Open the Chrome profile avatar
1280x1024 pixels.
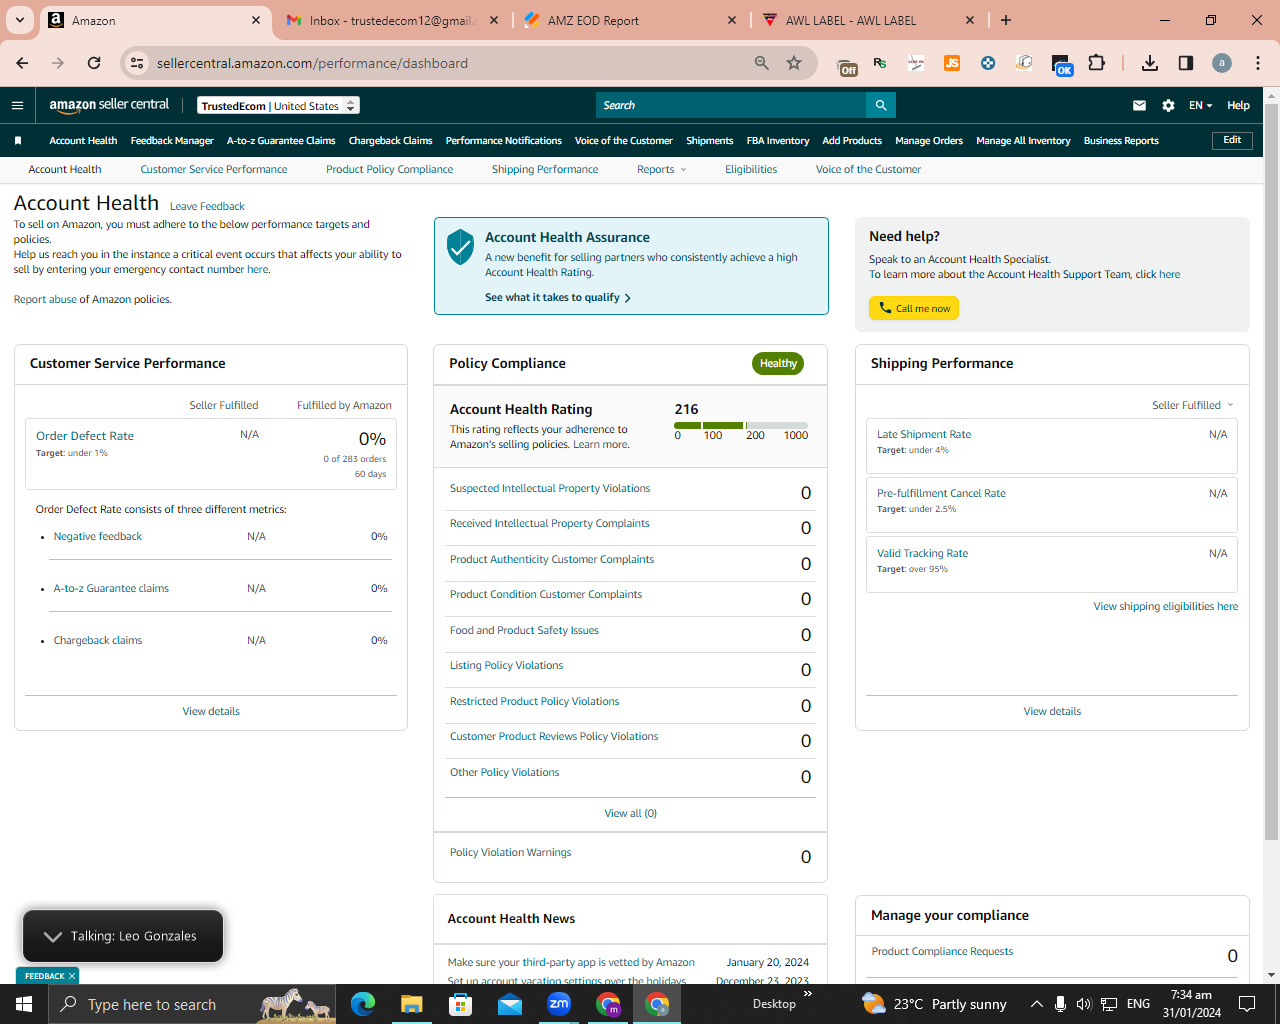pyautogui.click(x=1222, y=63)
